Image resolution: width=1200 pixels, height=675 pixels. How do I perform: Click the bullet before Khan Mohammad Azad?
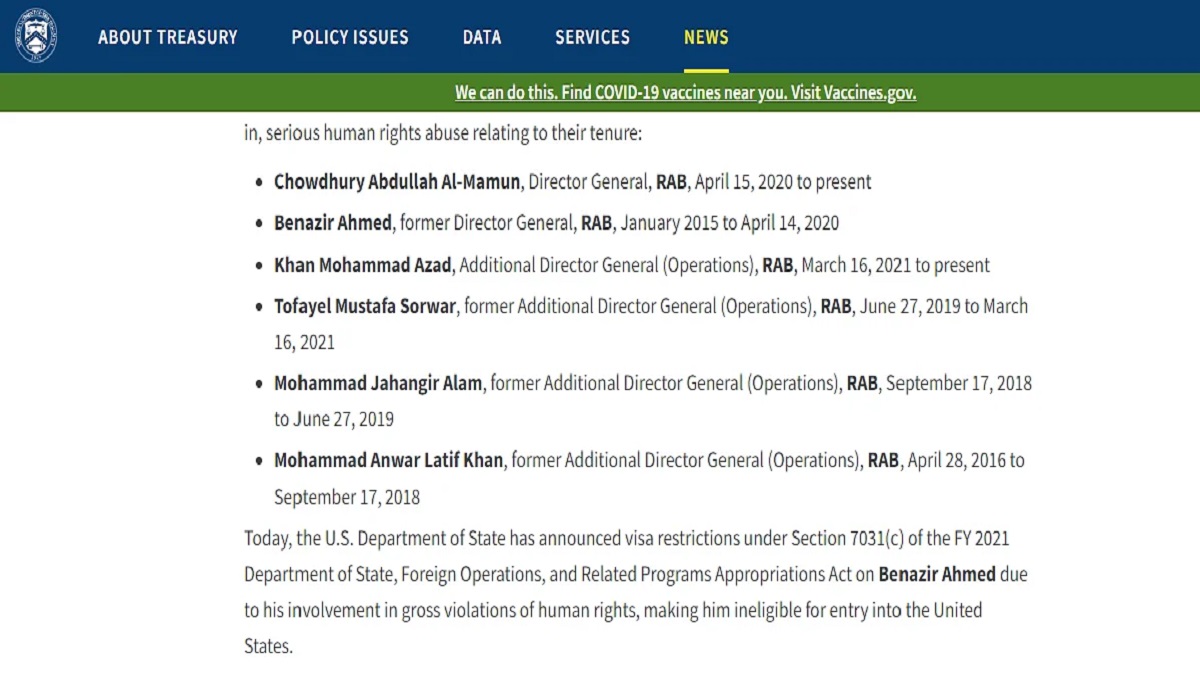coord(260,266)
